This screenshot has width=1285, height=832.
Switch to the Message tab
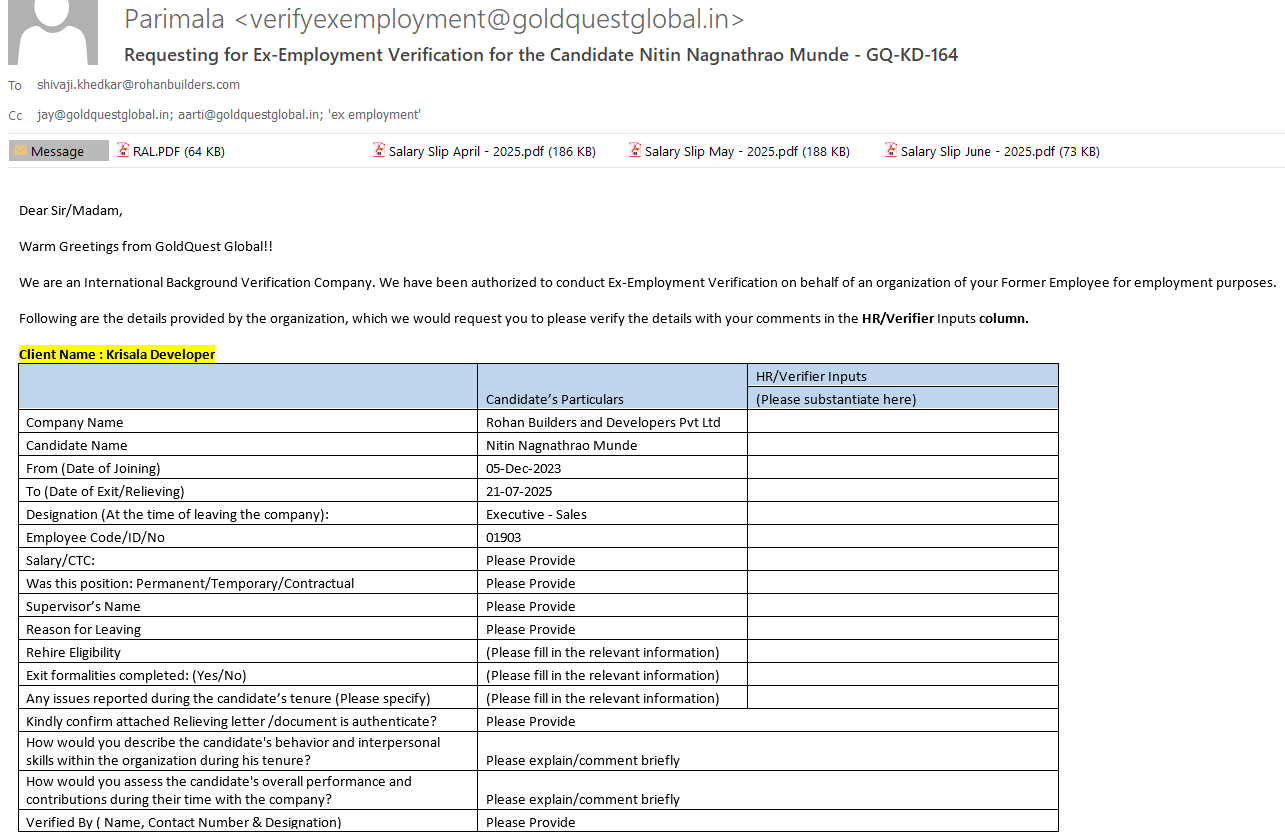coord(58,151)
